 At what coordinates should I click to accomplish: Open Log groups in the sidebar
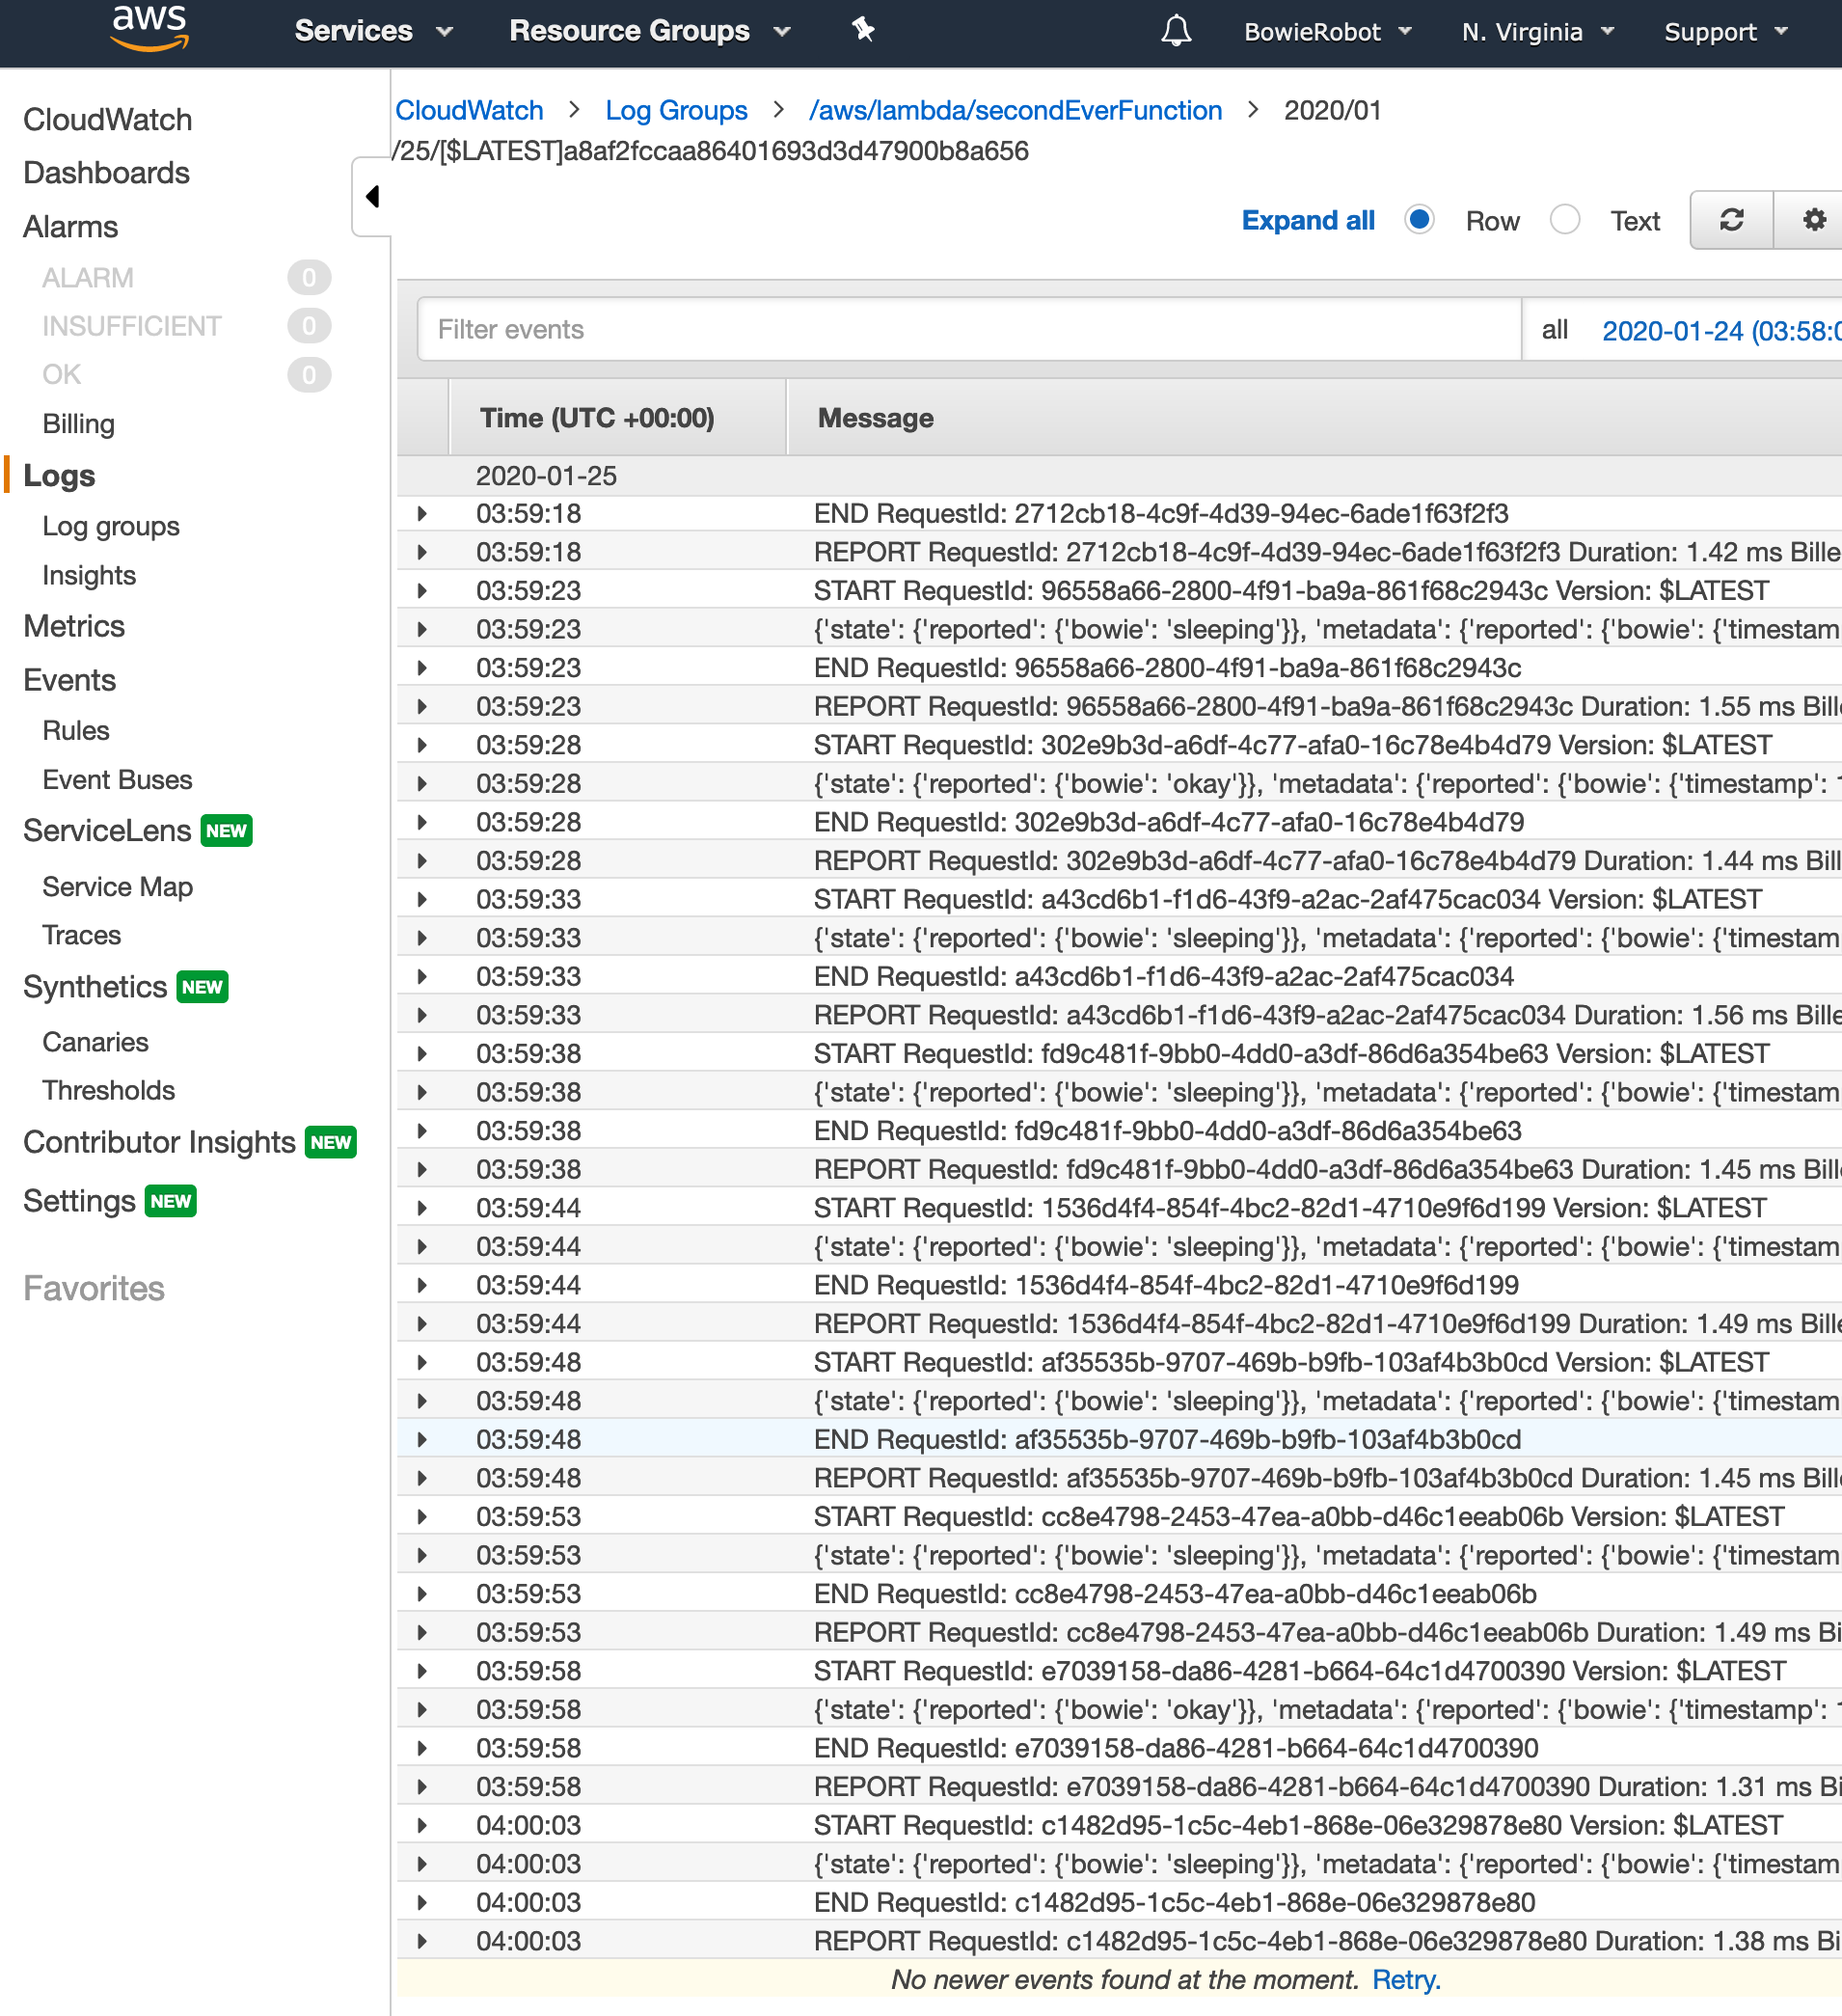point(110,526)
